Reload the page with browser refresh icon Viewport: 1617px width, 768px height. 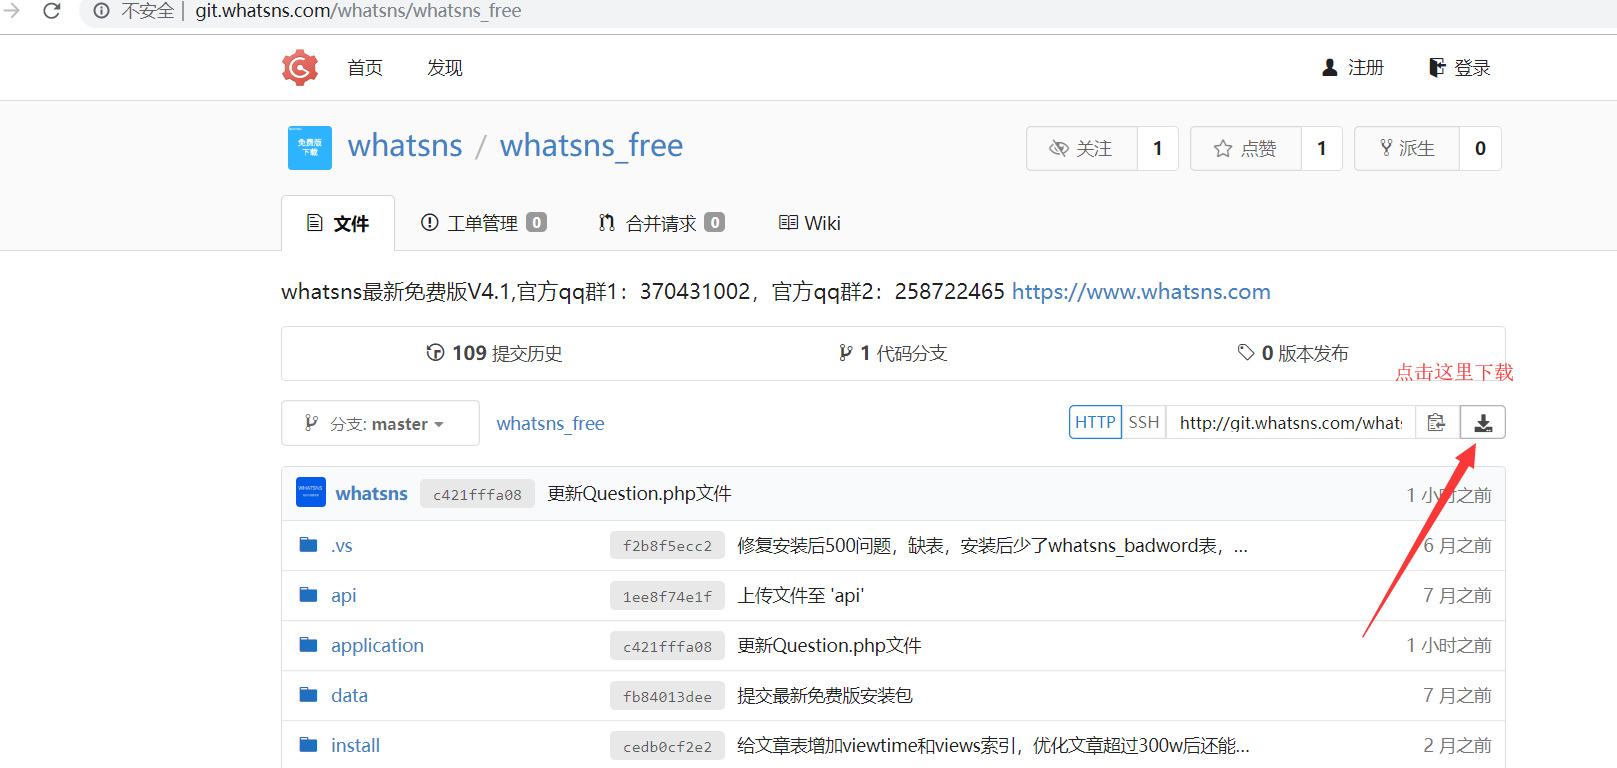[52, 11]
